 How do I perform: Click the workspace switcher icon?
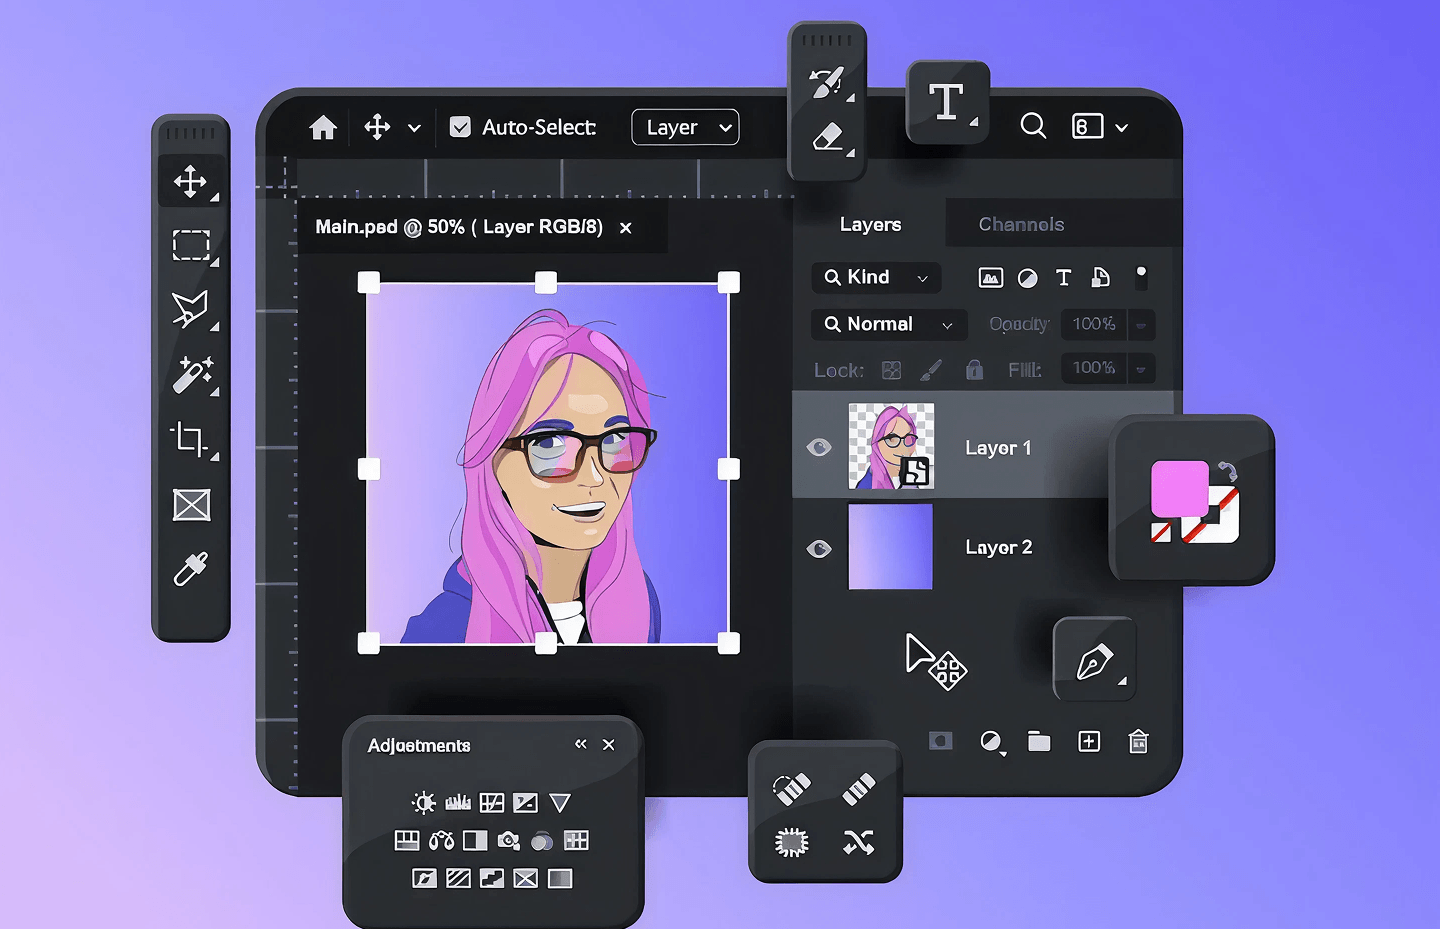click(x=1087, y=126)
